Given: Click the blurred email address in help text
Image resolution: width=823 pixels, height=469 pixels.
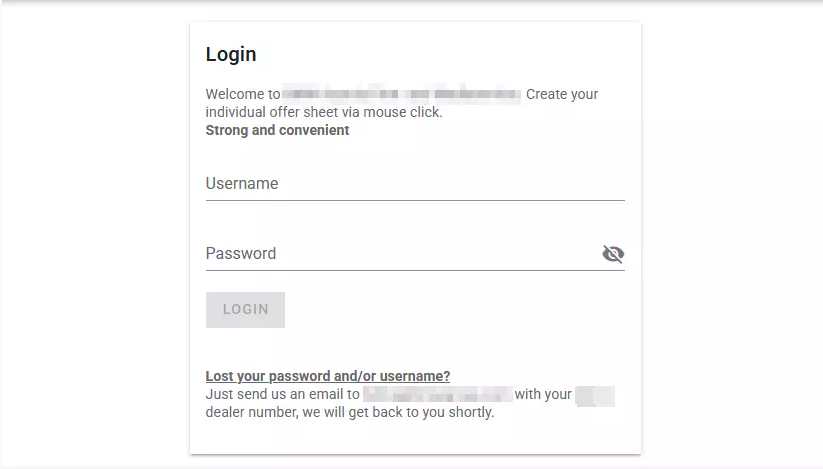Looking at the screenshot, I should coord(437,394).
